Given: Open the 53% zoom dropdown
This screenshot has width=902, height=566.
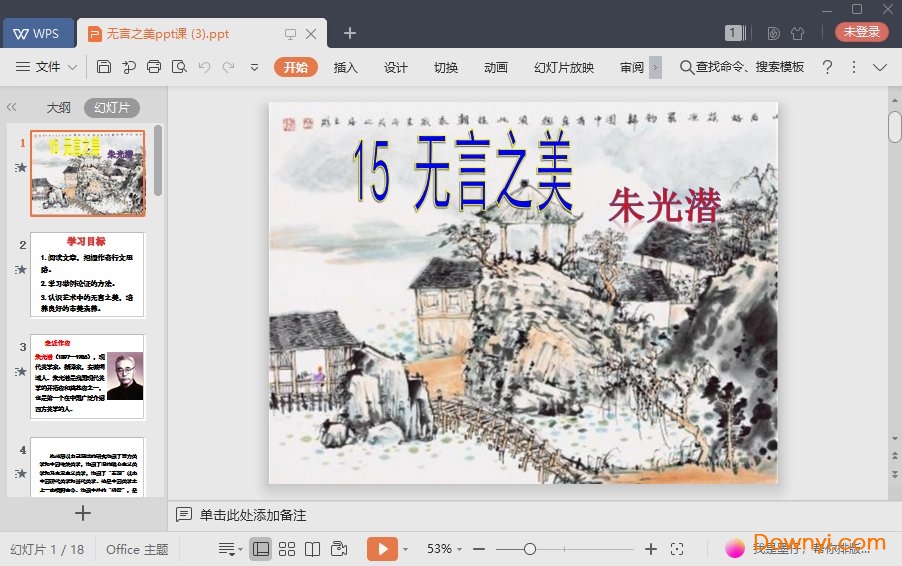Looking at the screenshot, I should point(444,549).
